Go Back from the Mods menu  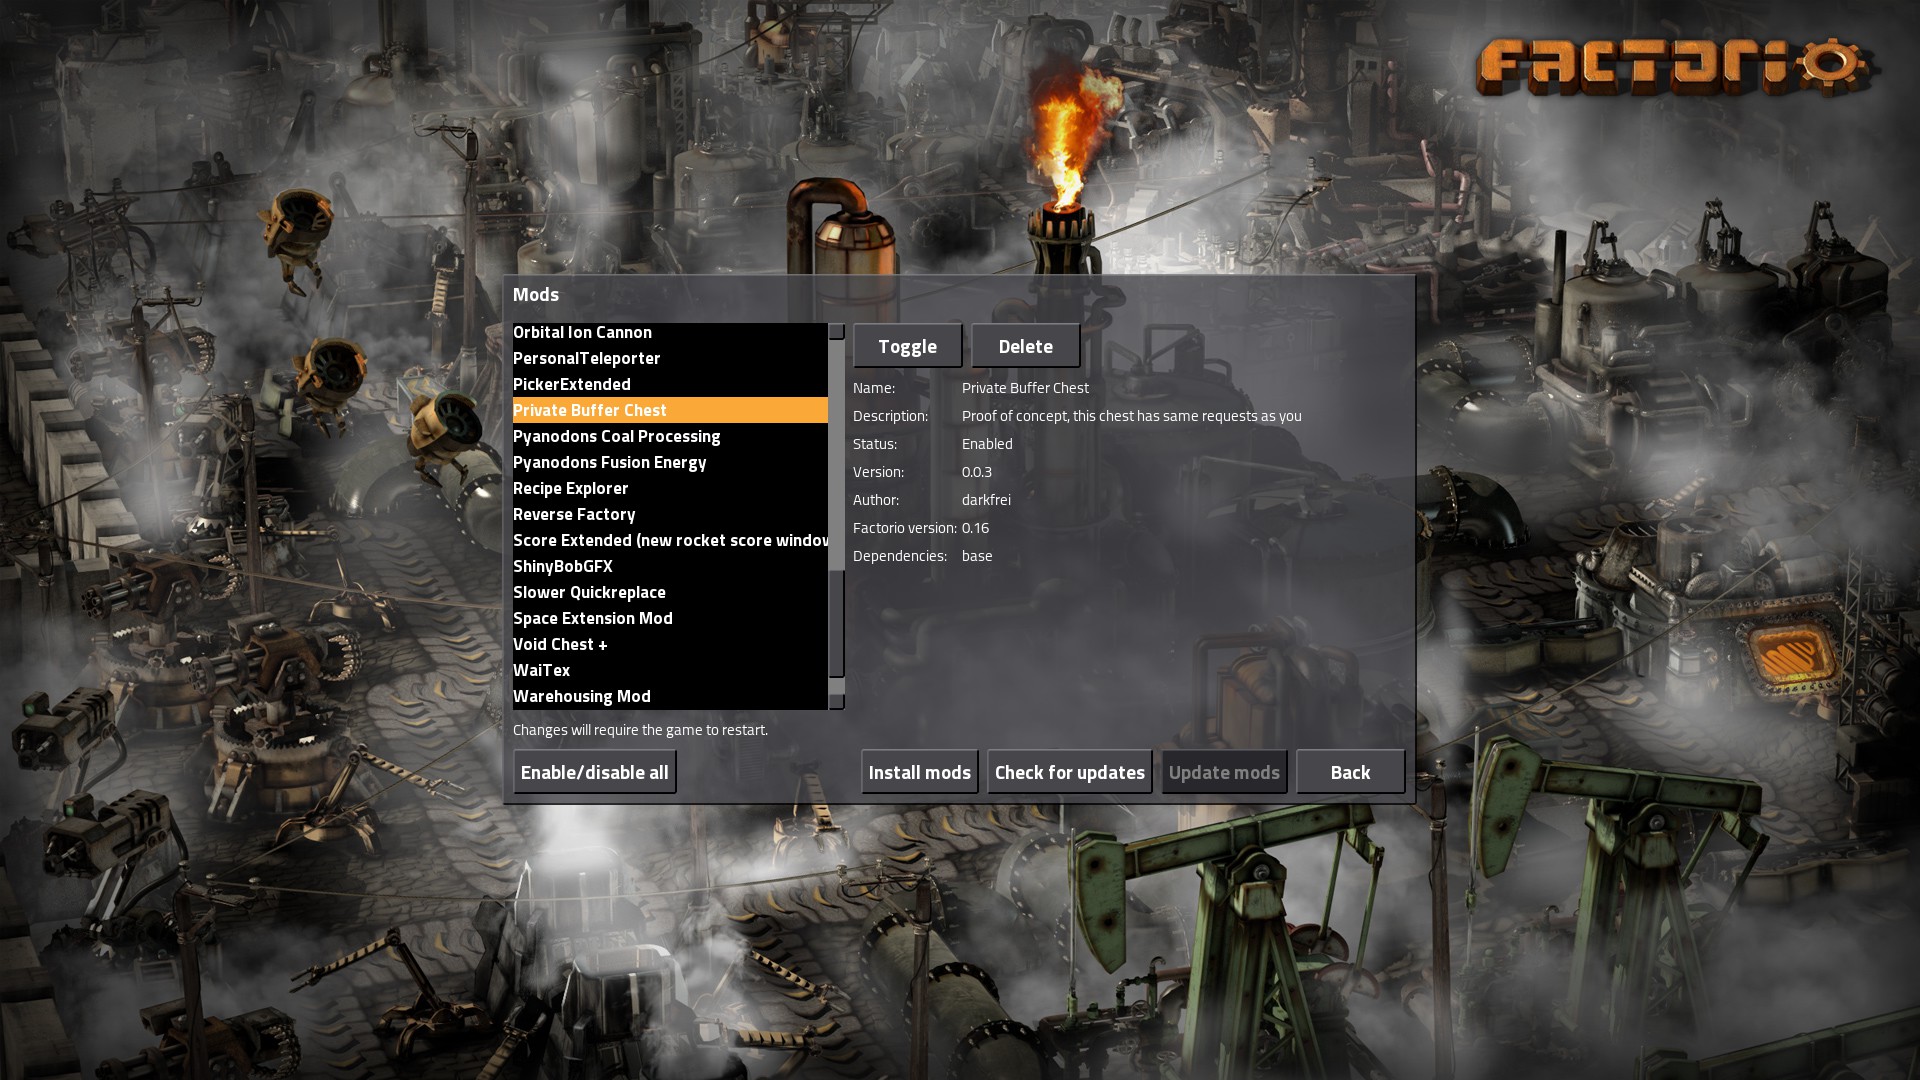pyautogui.click(x=1350, y=772)
